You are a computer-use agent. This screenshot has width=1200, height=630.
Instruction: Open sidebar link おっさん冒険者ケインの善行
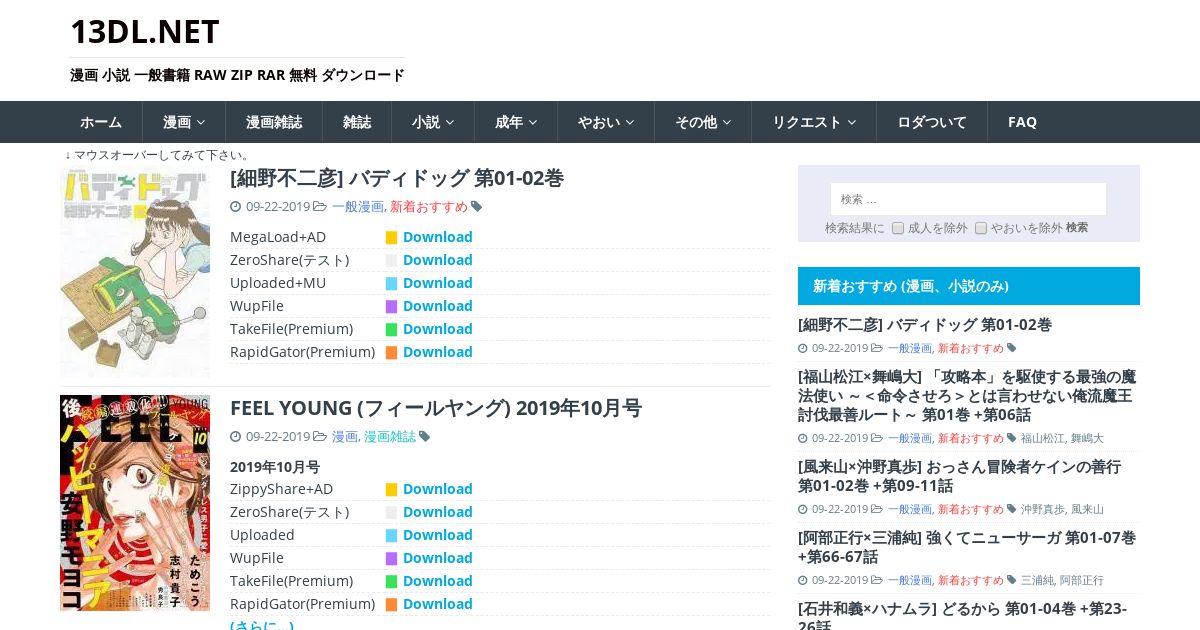coord(960,476)
